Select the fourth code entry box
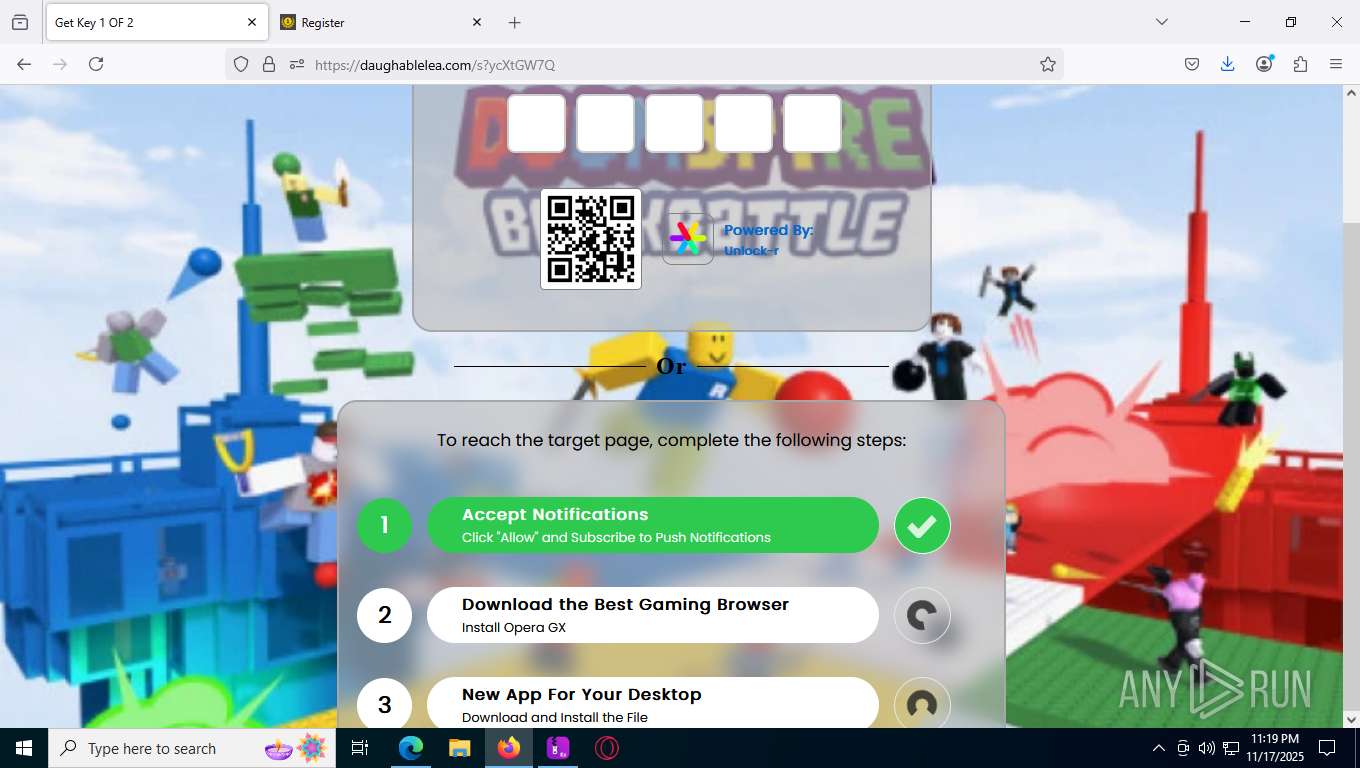The height and width of the screenshot is (768, 1360). 743,123
